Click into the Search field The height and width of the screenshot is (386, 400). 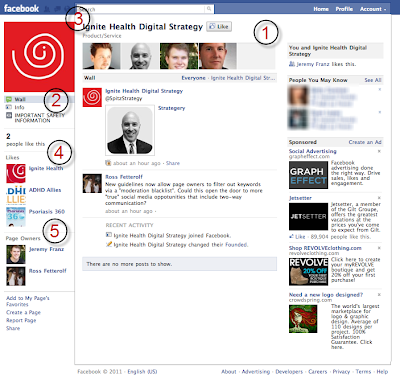point(141,9)
